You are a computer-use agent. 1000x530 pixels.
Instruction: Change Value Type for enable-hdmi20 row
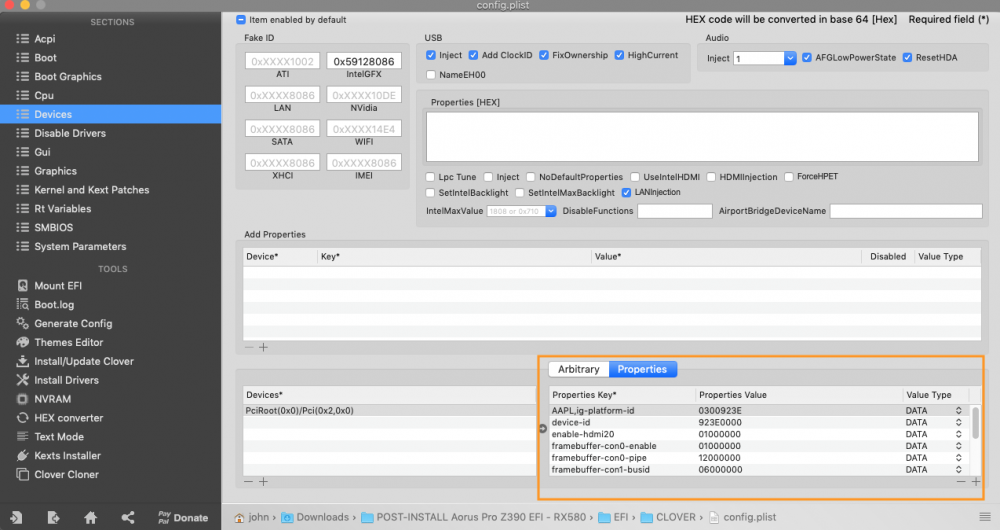pyautogui.click(x=959, y=434)
